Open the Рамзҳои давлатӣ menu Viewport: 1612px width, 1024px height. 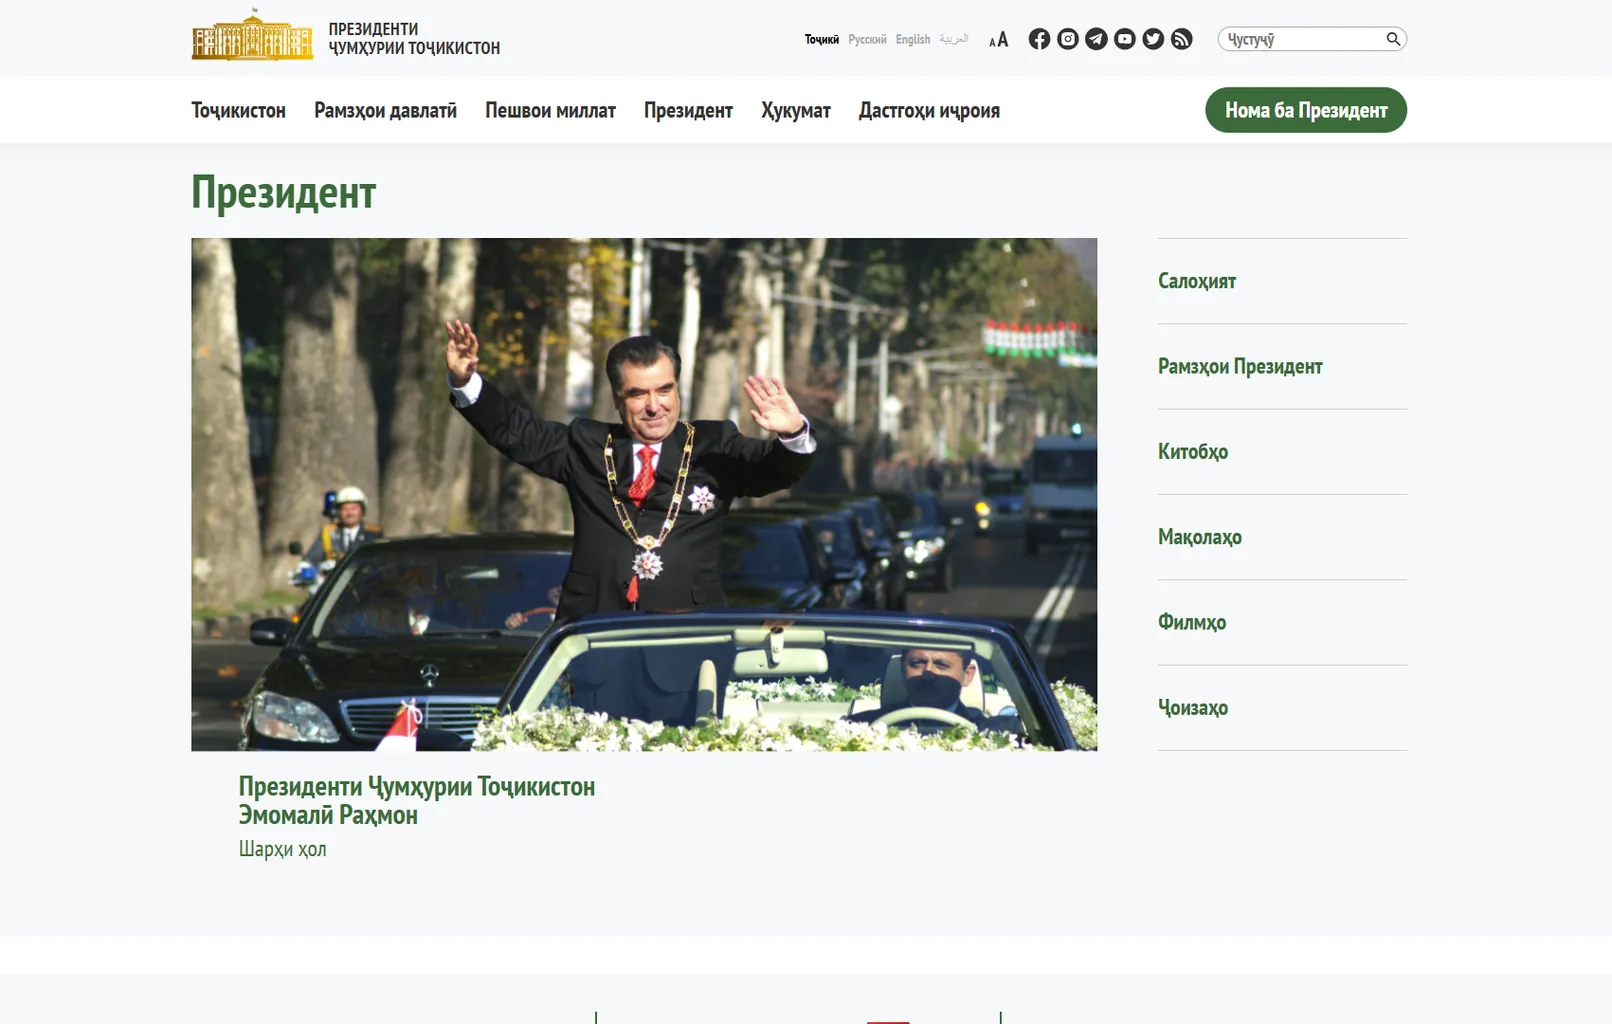point(385,110)
